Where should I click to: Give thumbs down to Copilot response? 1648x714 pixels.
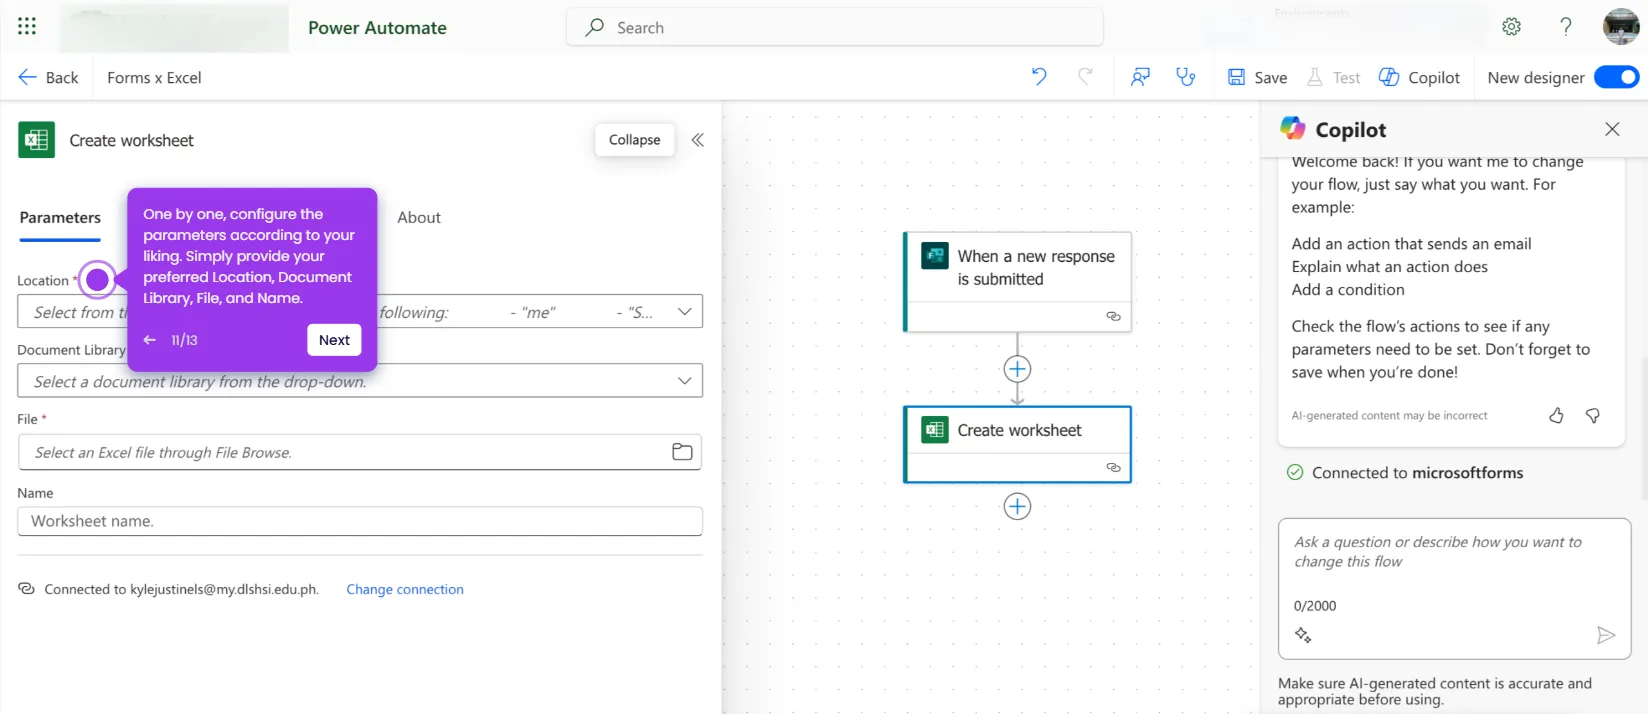point(1593,415)
